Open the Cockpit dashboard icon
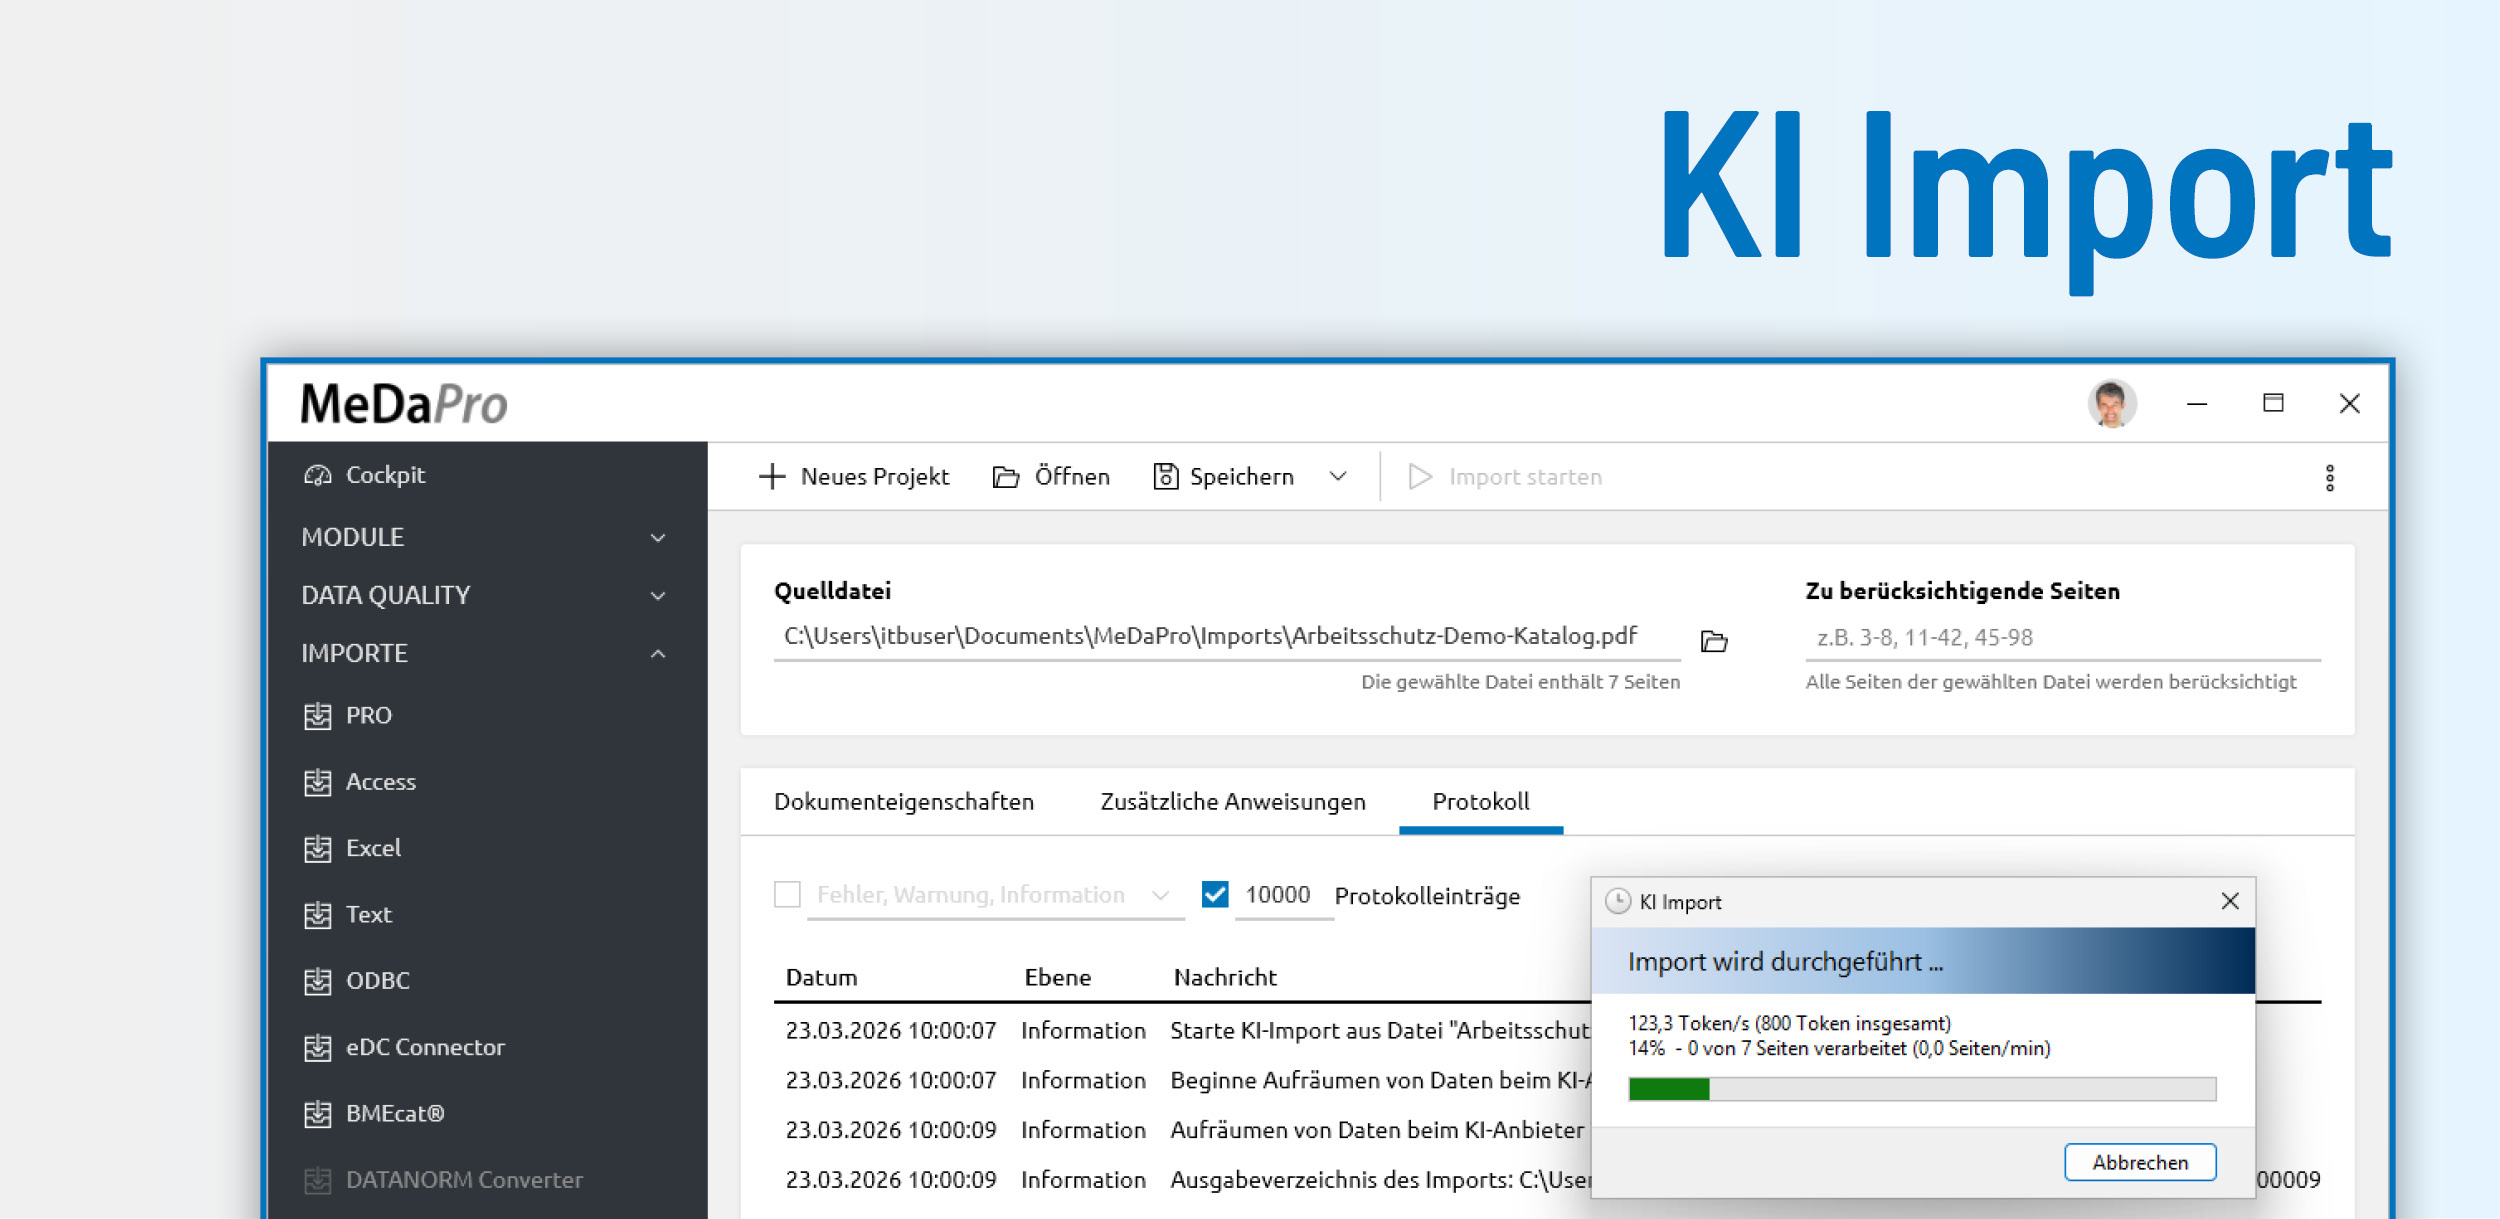The image size is (2500, 1219). [318, 475]
